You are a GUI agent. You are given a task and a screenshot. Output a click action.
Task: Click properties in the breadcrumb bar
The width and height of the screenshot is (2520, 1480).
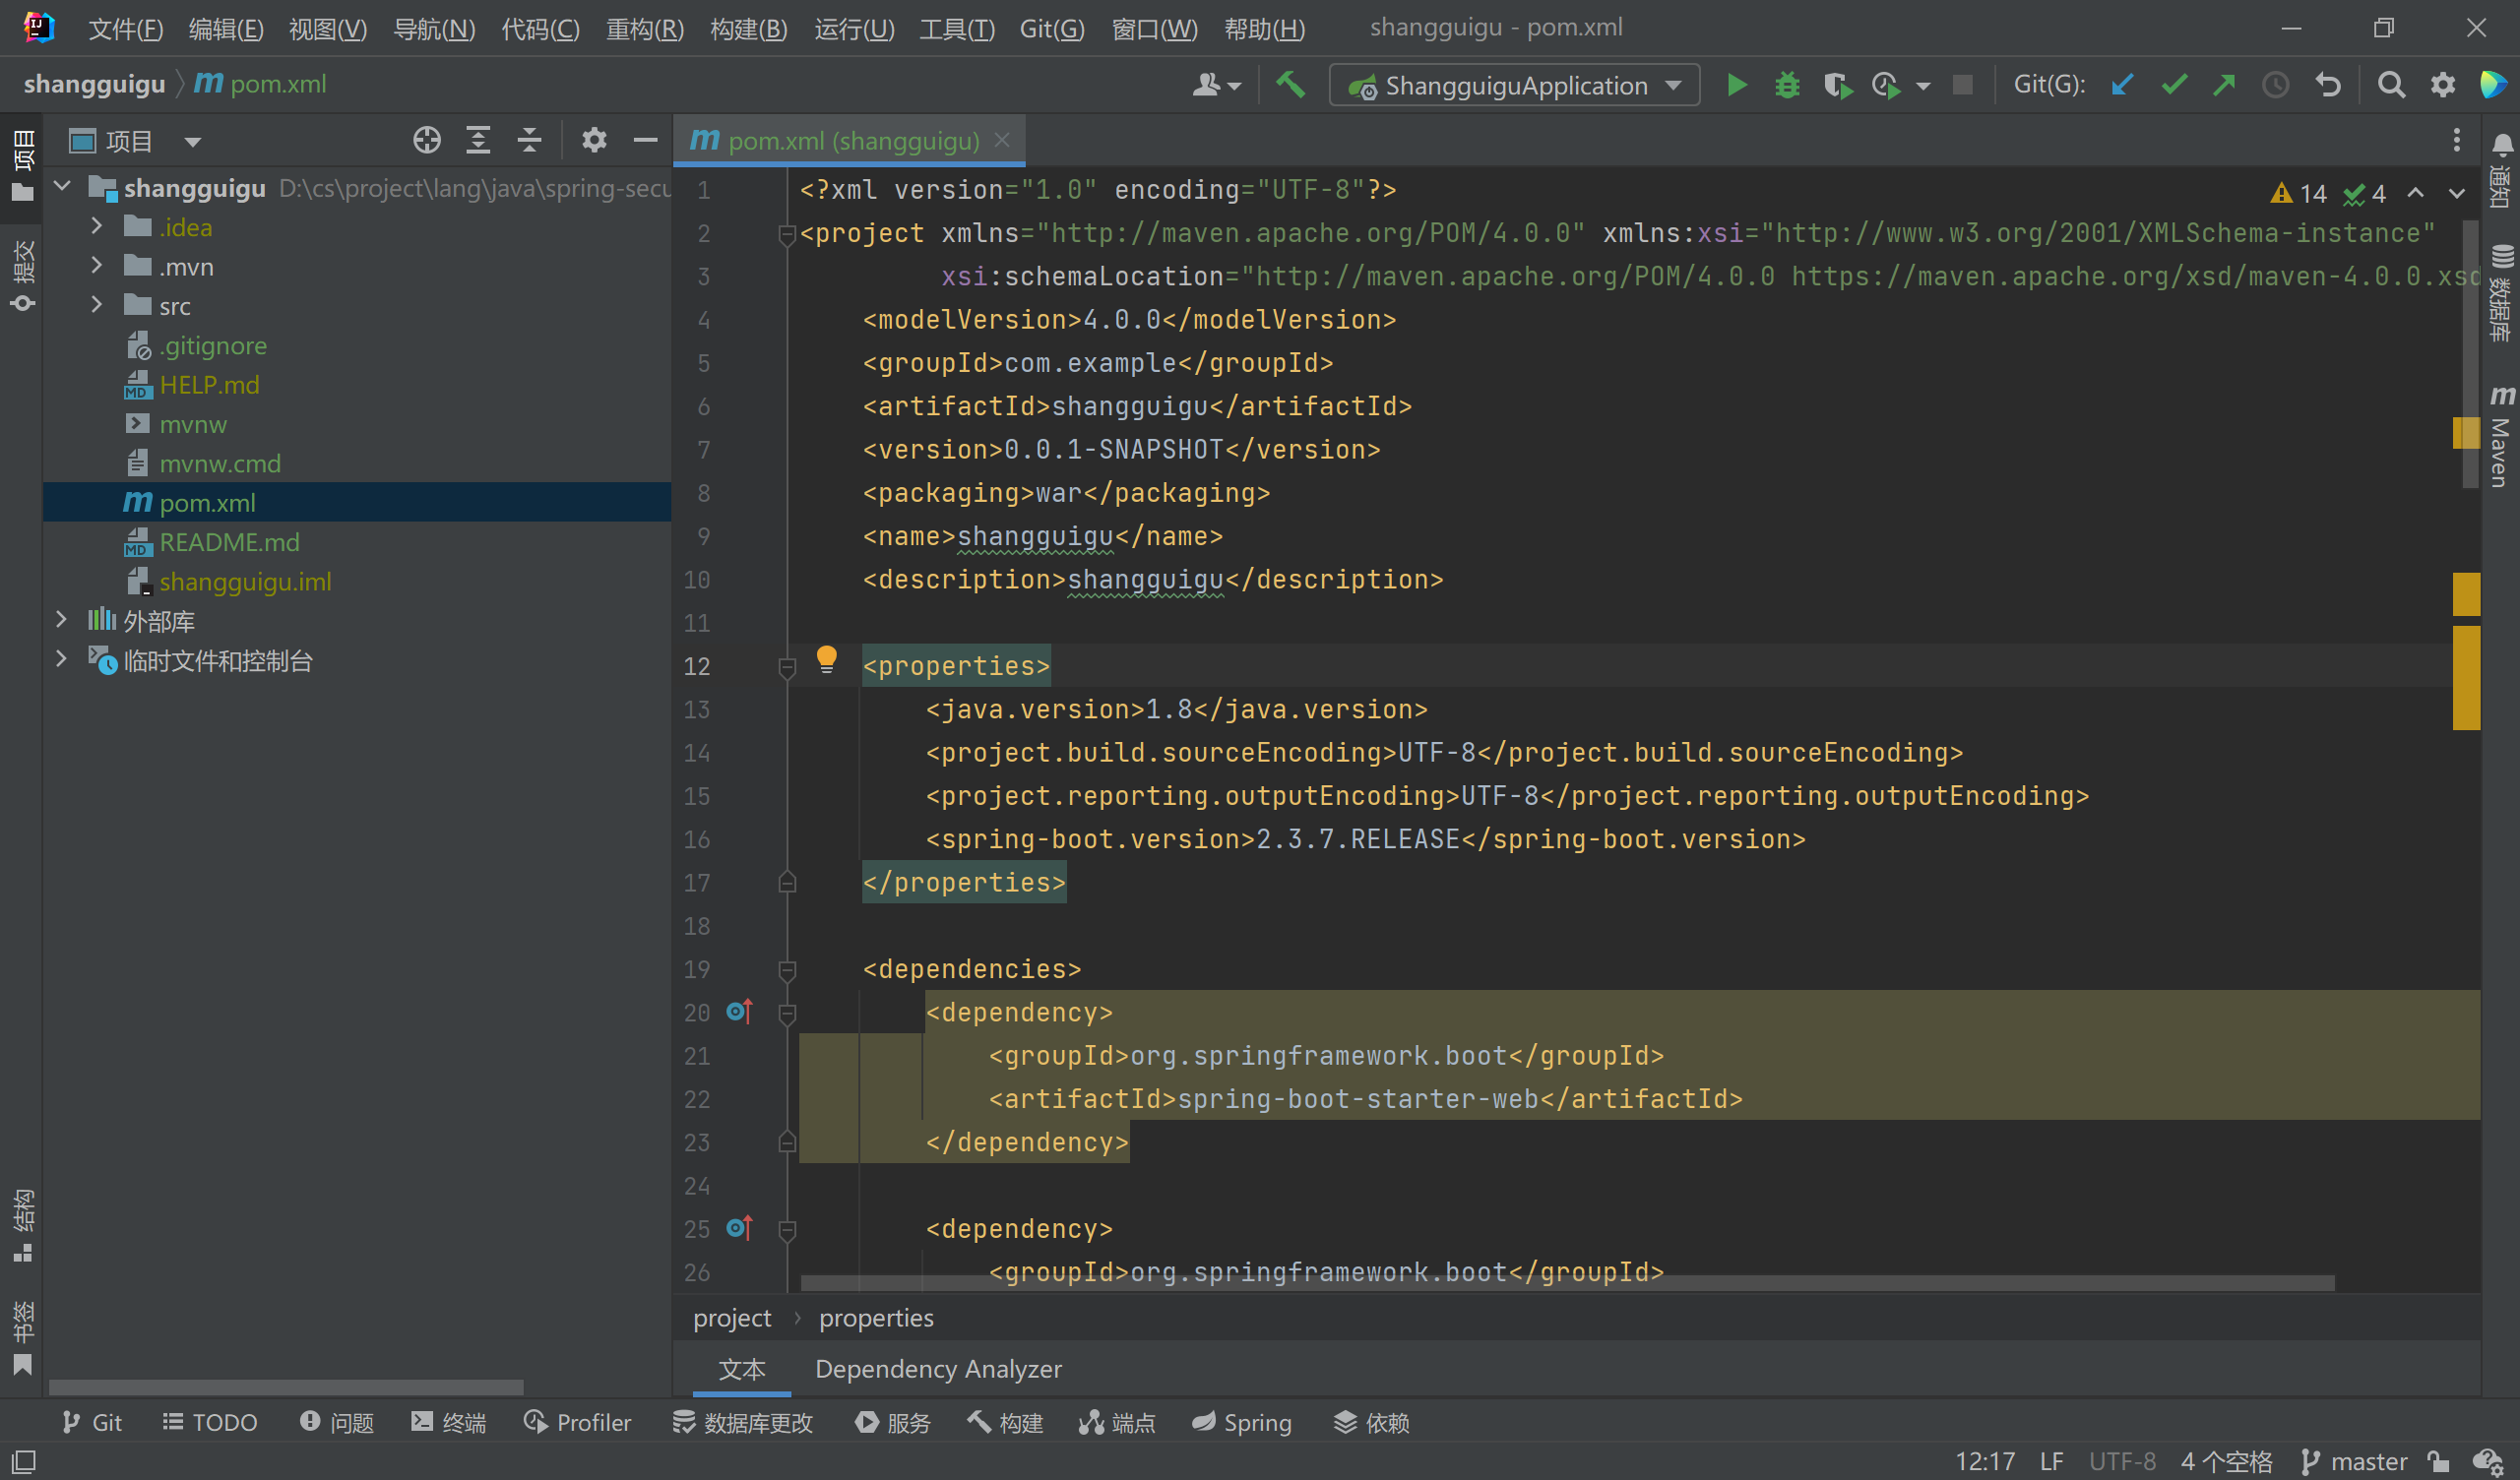(876, 1318)
